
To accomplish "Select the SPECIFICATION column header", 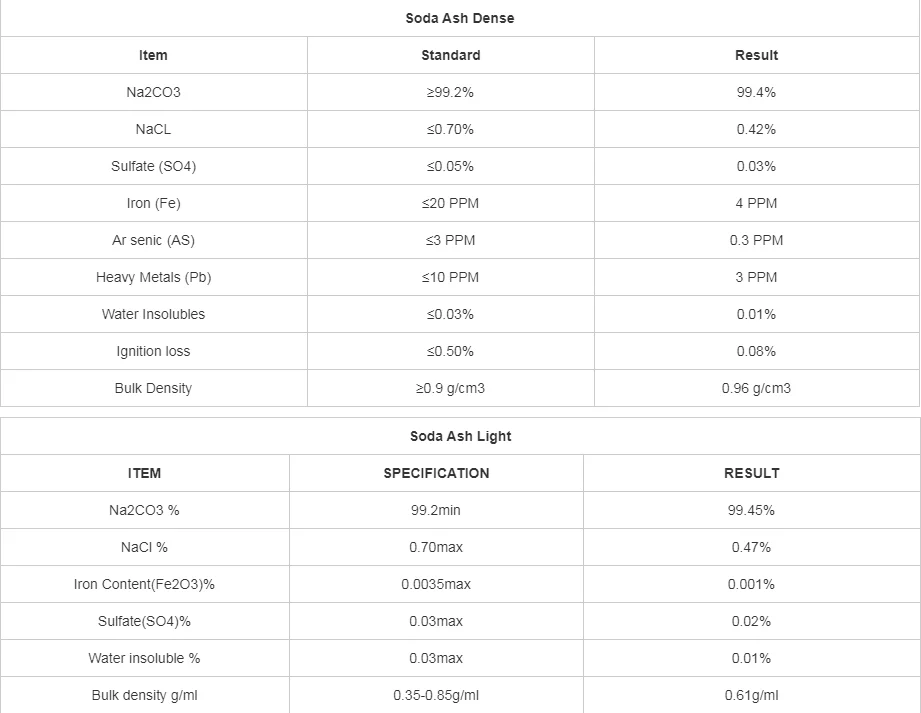I will click(x=436, y=473).
